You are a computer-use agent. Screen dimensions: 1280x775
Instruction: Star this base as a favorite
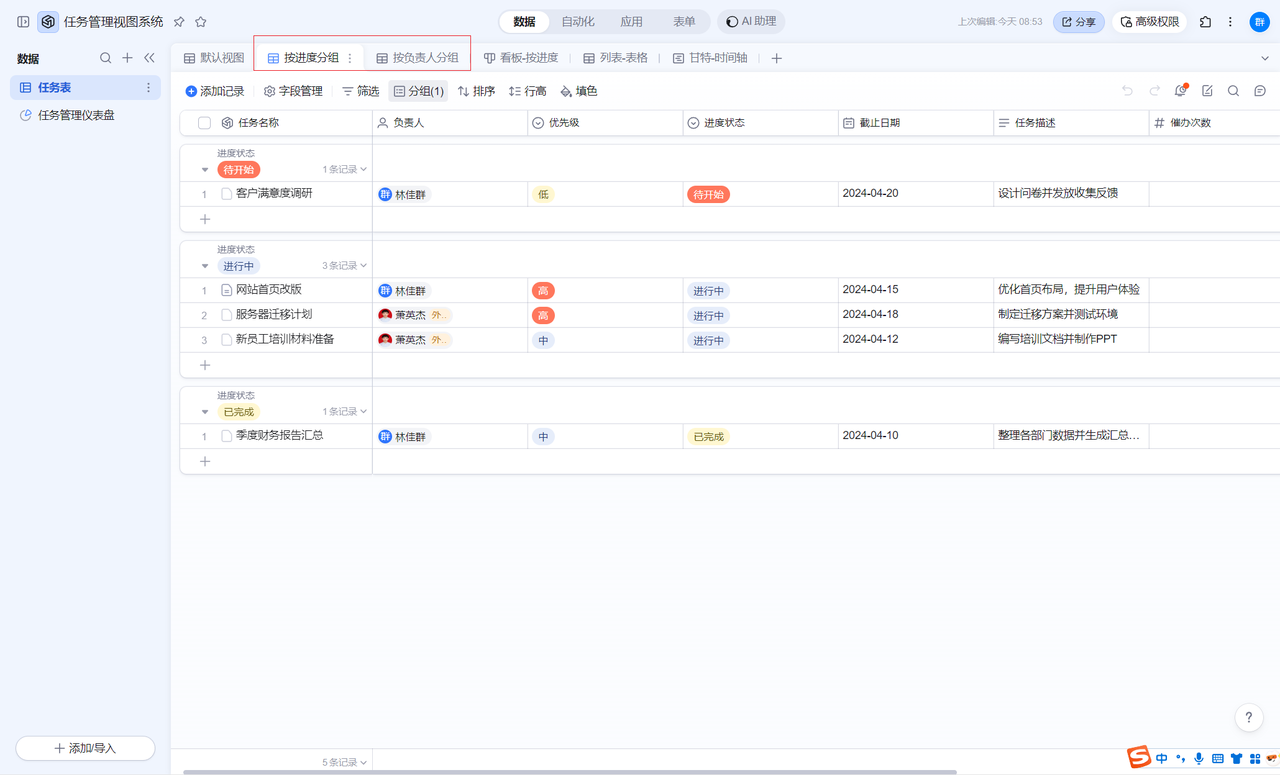(201, 22)
